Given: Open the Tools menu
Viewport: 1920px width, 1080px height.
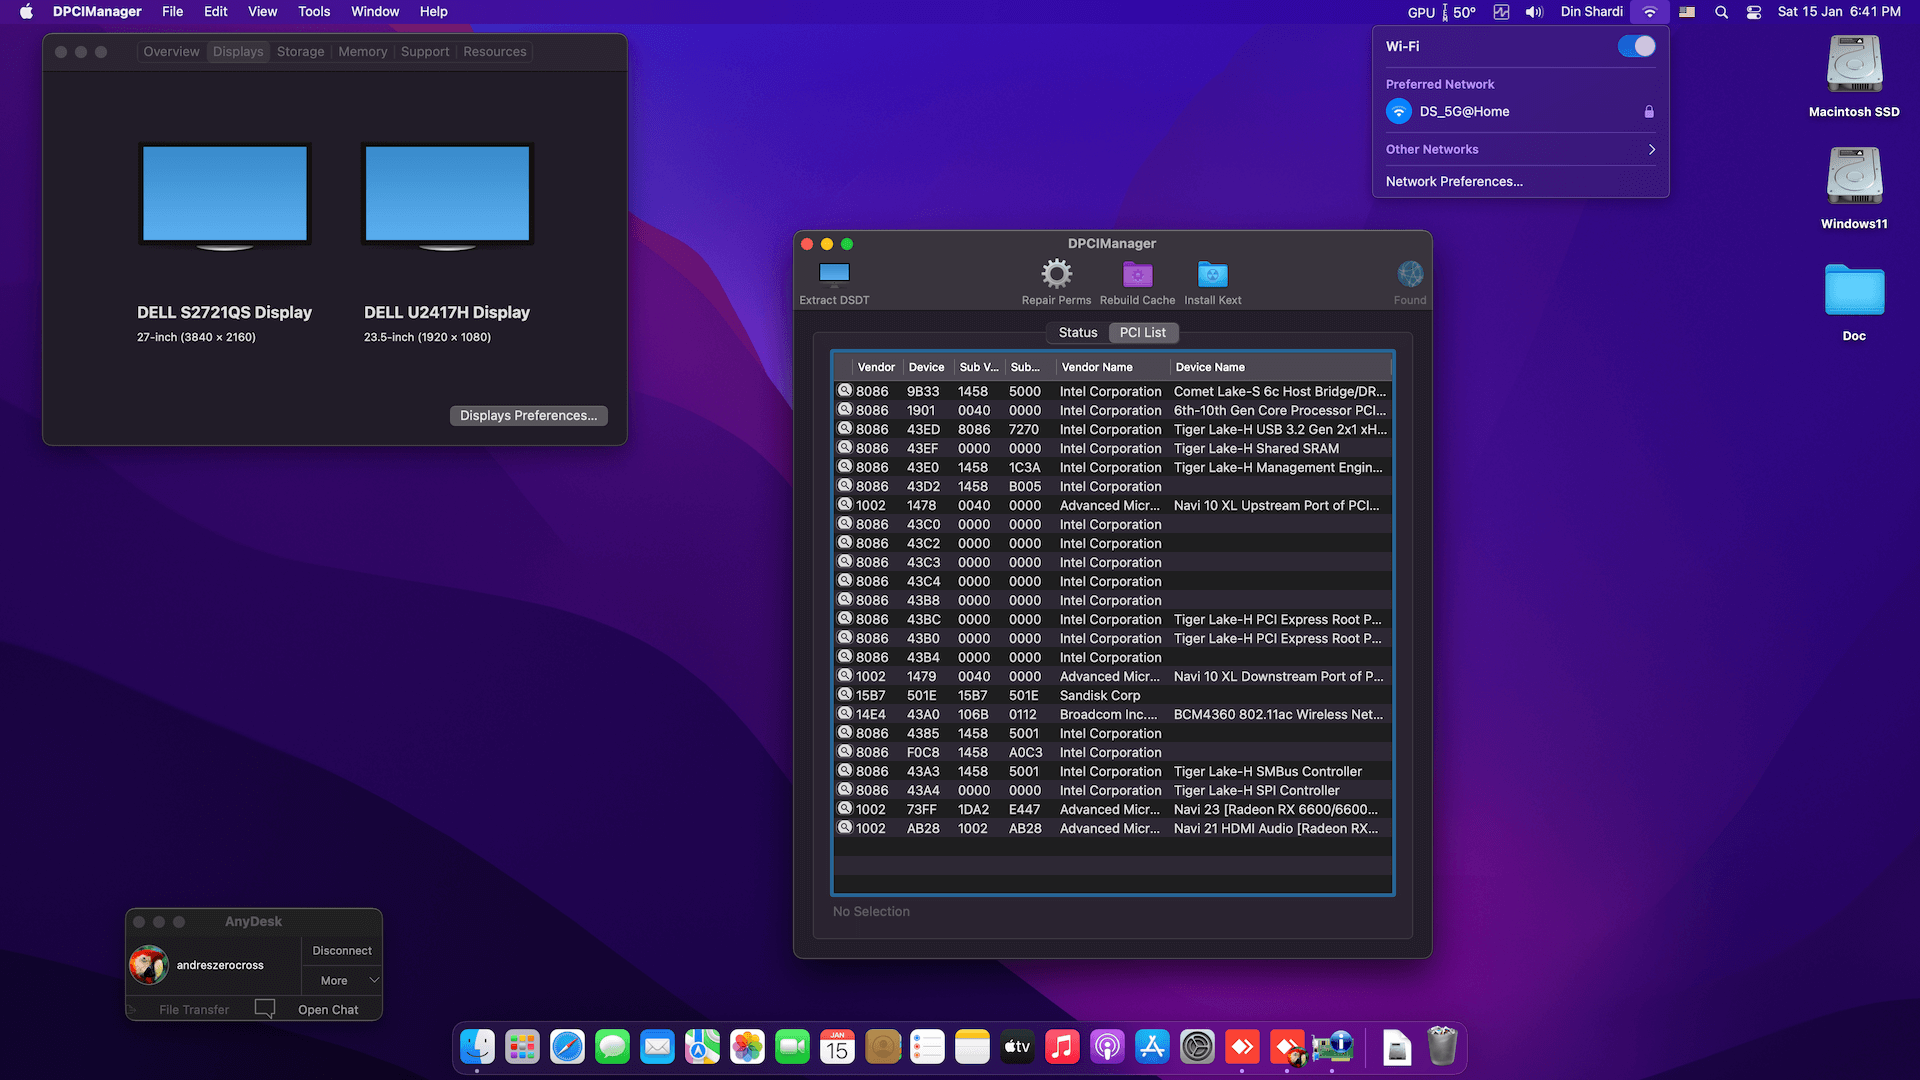Looking at the screenshot, I should [x=313, y=11].
